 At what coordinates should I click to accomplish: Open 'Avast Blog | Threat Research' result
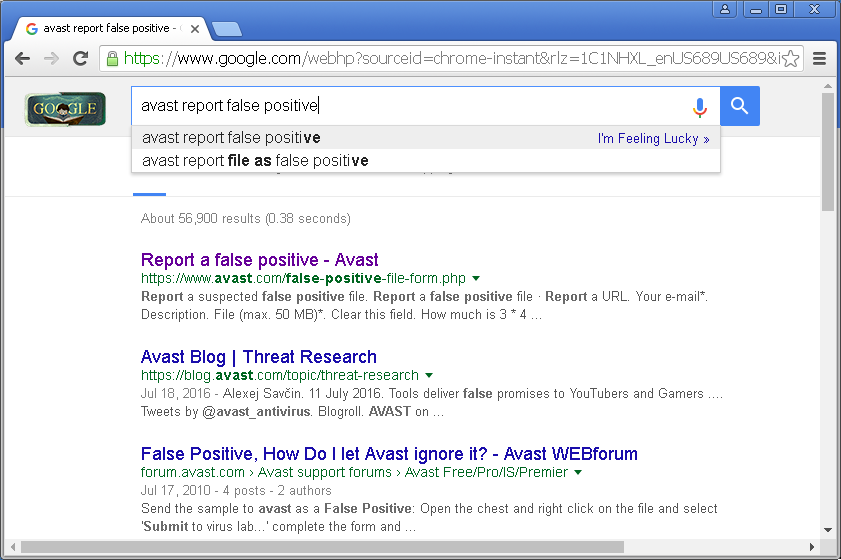259,357
